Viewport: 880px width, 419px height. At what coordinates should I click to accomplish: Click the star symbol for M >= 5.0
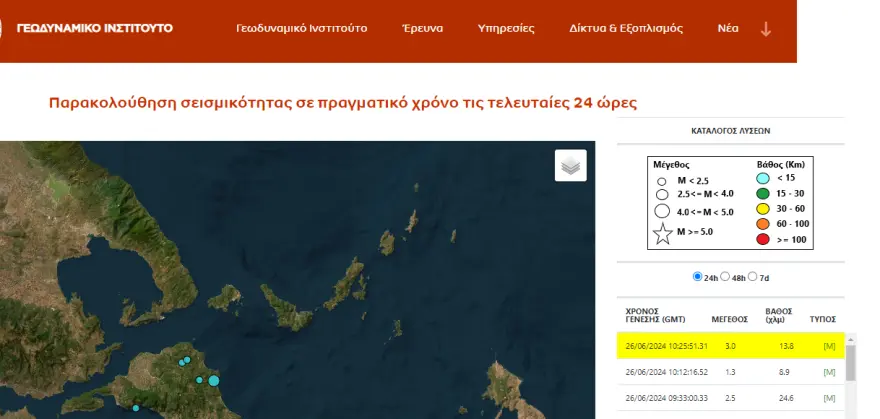(x=661, y=235)
